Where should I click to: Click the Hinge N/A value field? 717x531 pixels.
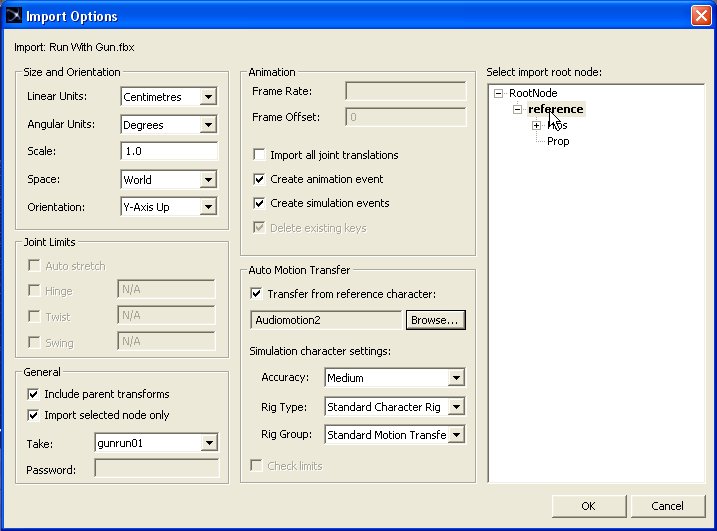pyautogui.click(x=166, y=290)
